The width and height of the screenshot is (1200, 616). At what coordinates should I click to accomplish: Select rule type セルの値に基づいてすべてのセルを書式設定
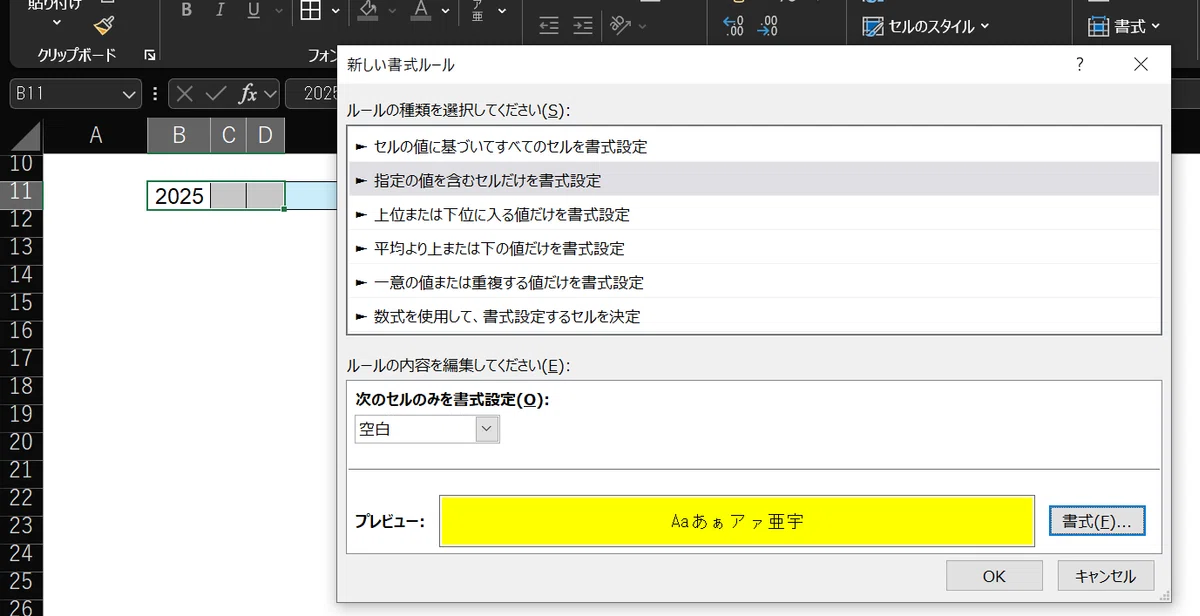[x=755, y=146]
